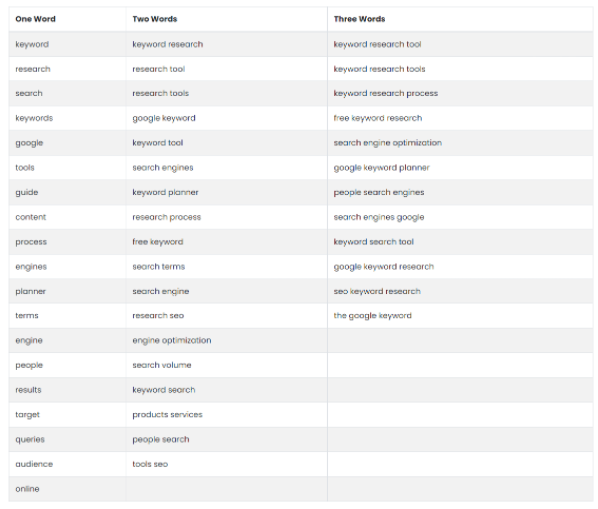Select the 'keyword research tool' cell
The height and width of the screenshot is (509, 598).
click(x=377, y=44)
